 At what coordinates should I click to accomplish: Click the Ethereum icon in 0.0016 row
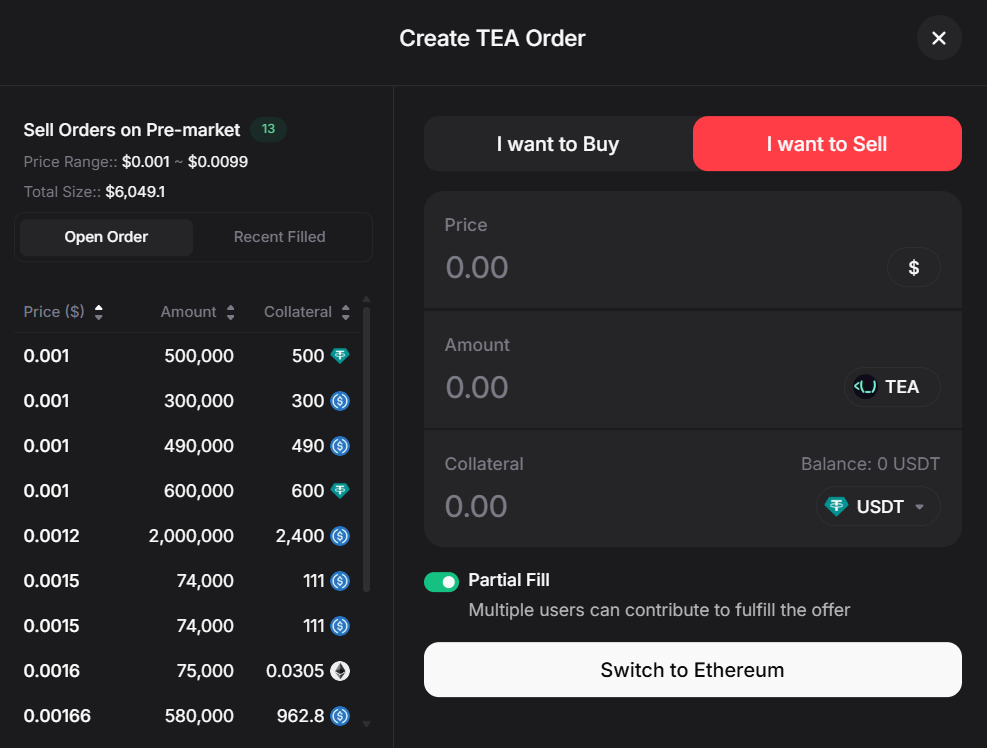coord(340,671)
